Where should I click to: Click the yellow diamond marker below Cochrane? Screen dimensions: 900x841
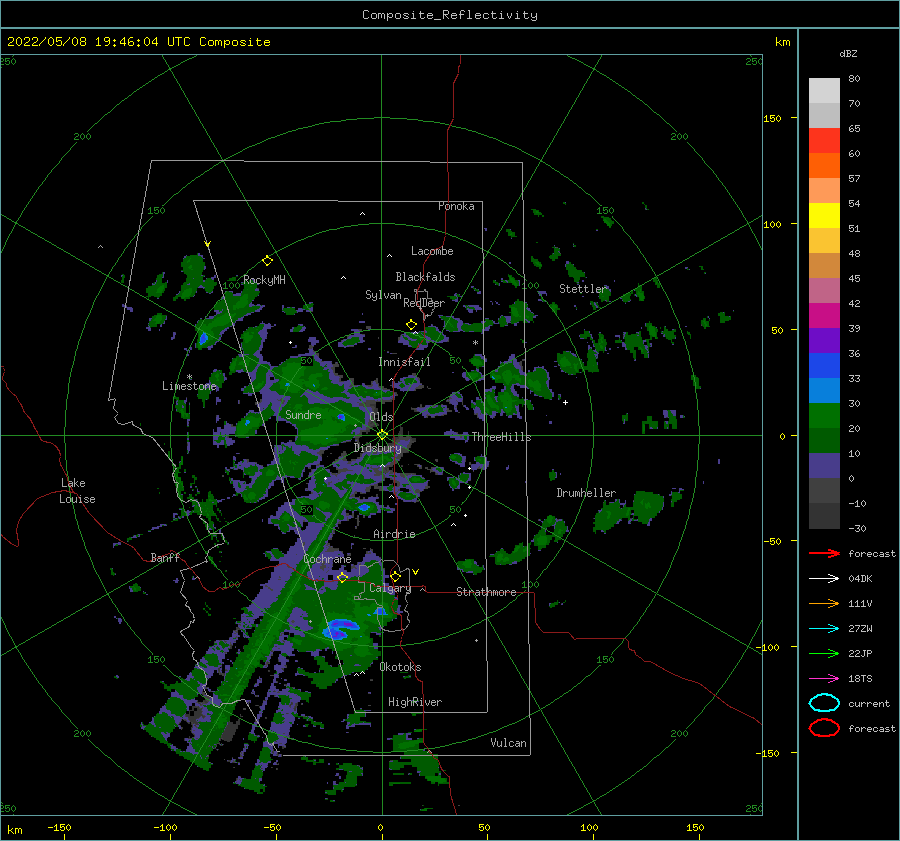coord(343,577)
